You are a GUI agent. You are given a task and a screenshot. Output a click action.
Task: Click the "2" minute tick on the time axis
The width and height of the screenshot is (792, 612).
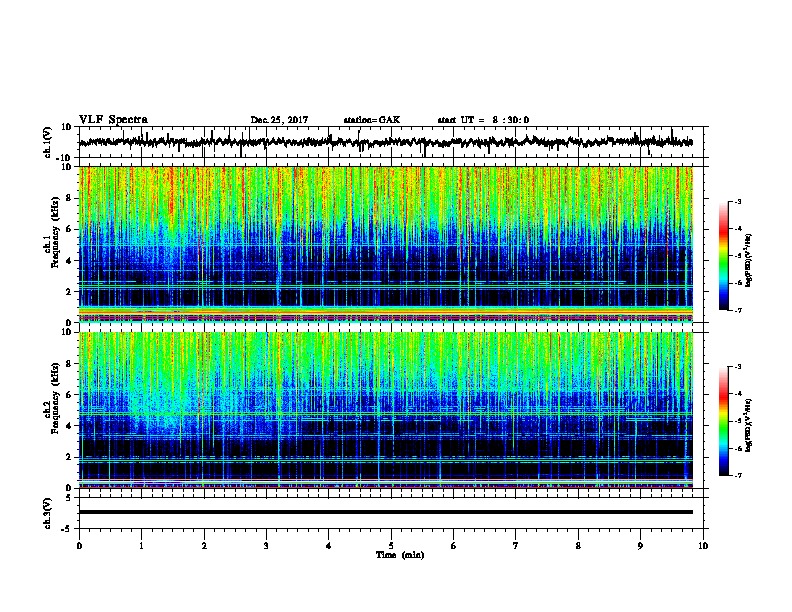pos(204,546)
